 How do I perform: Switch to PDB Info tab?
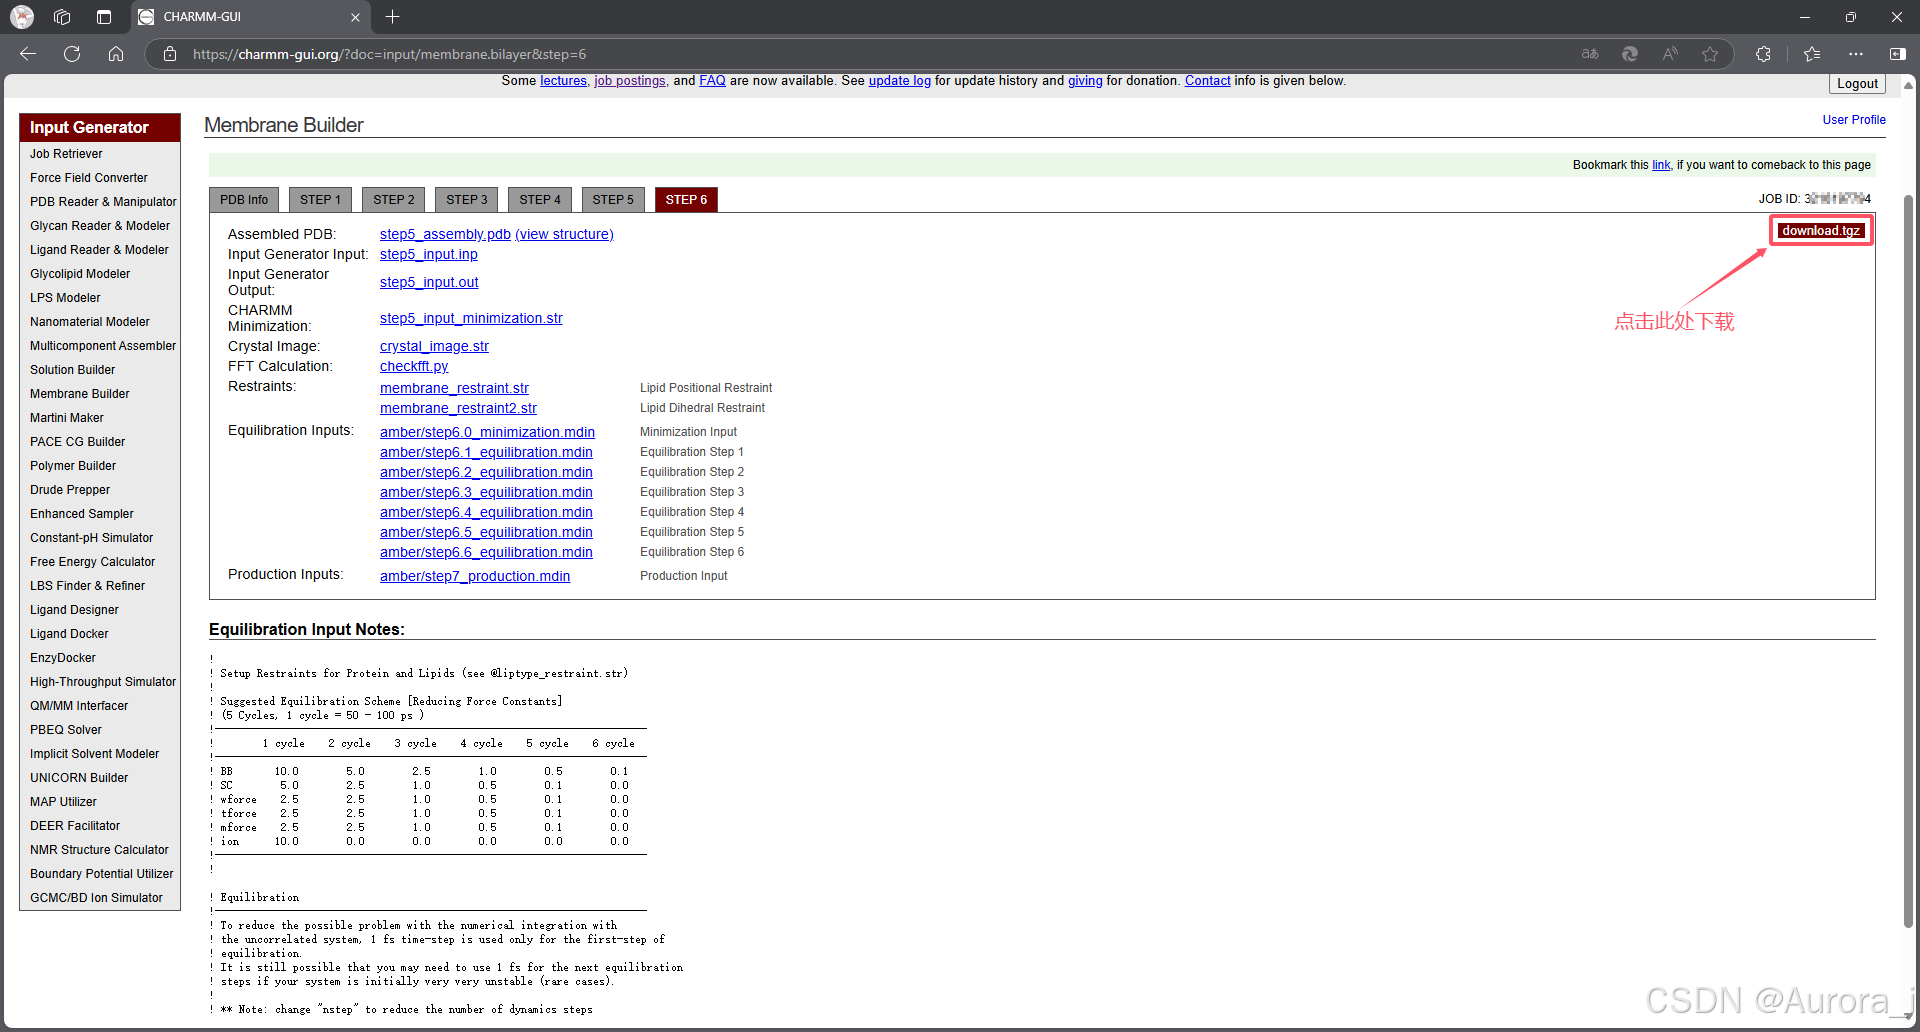[244, 200]
